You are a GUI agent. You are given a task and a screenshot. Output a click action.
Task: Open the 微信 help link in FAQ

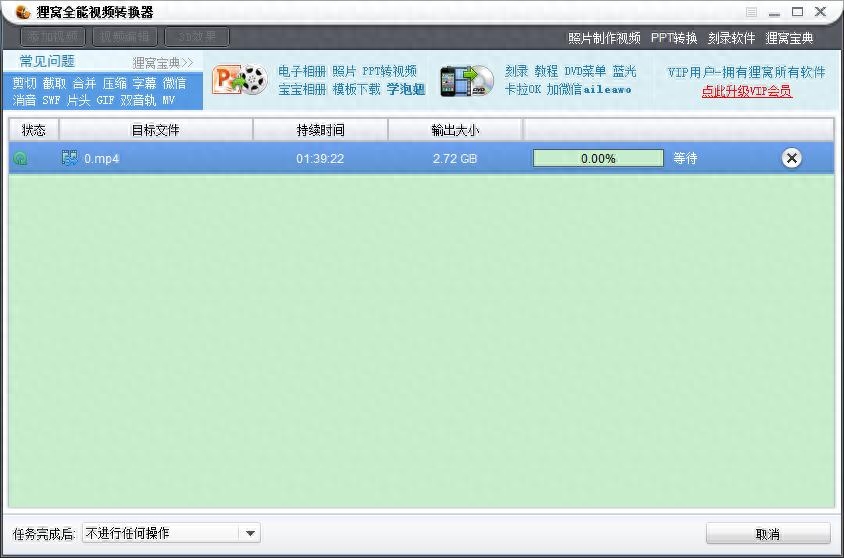[174, 83]
